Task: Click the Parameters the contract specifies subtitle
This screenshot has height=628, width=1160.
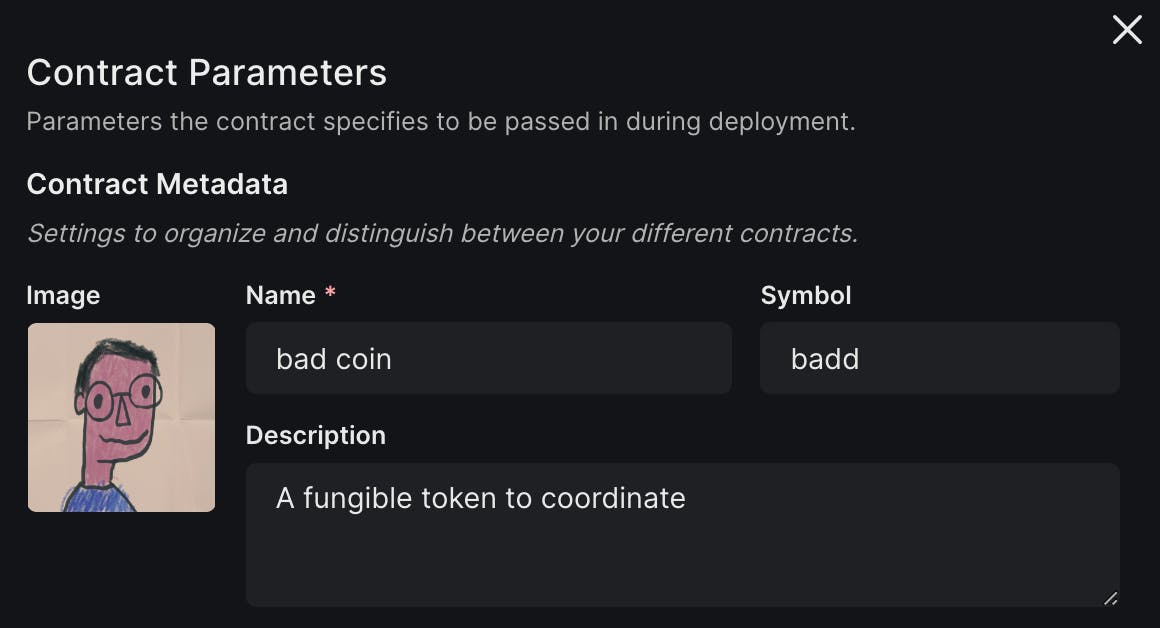Action: pyautogui.click(x=441, y=121)
